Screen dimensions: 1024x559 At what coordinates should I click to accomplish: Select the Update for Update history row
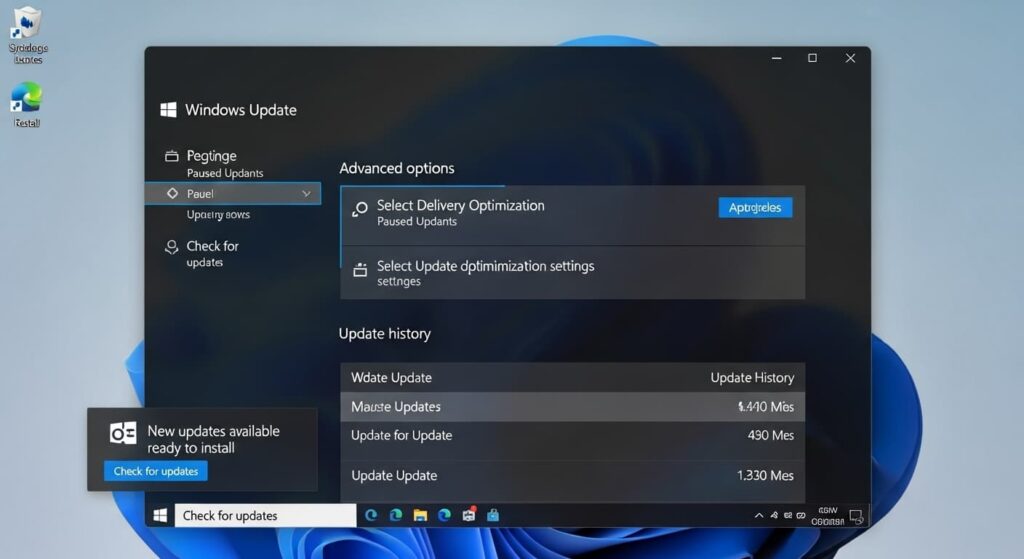(x=573, y=436)
